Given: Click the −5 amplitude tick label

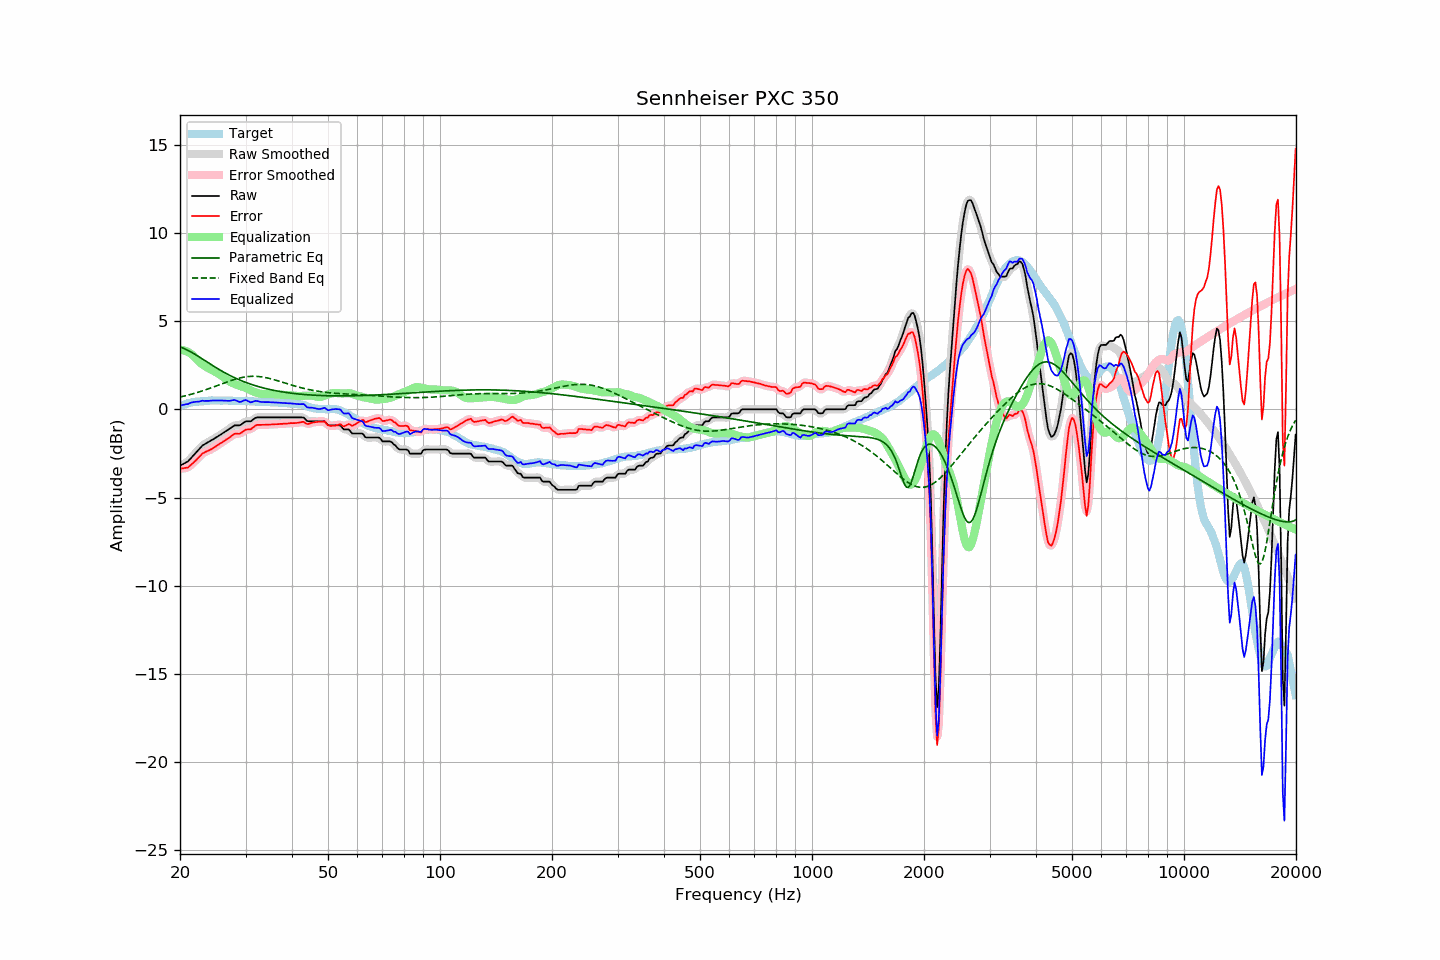Looking at the screenshot, I should pyautogui.click(x=158, y=498).
